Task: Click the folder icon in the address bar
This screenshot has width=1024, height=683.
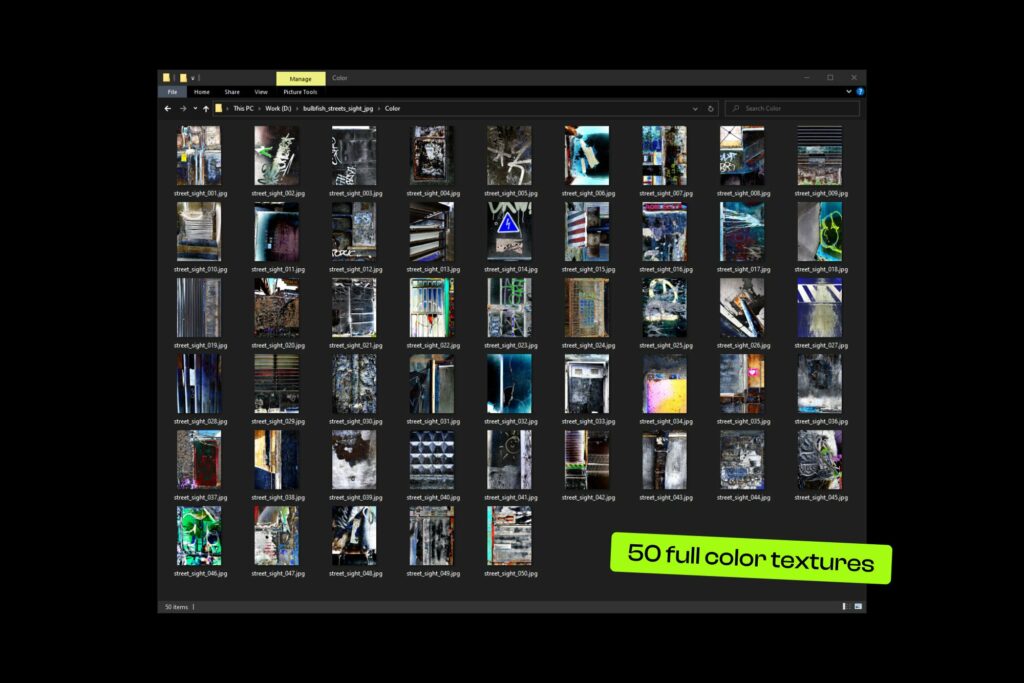Action: tap(219, 107)
